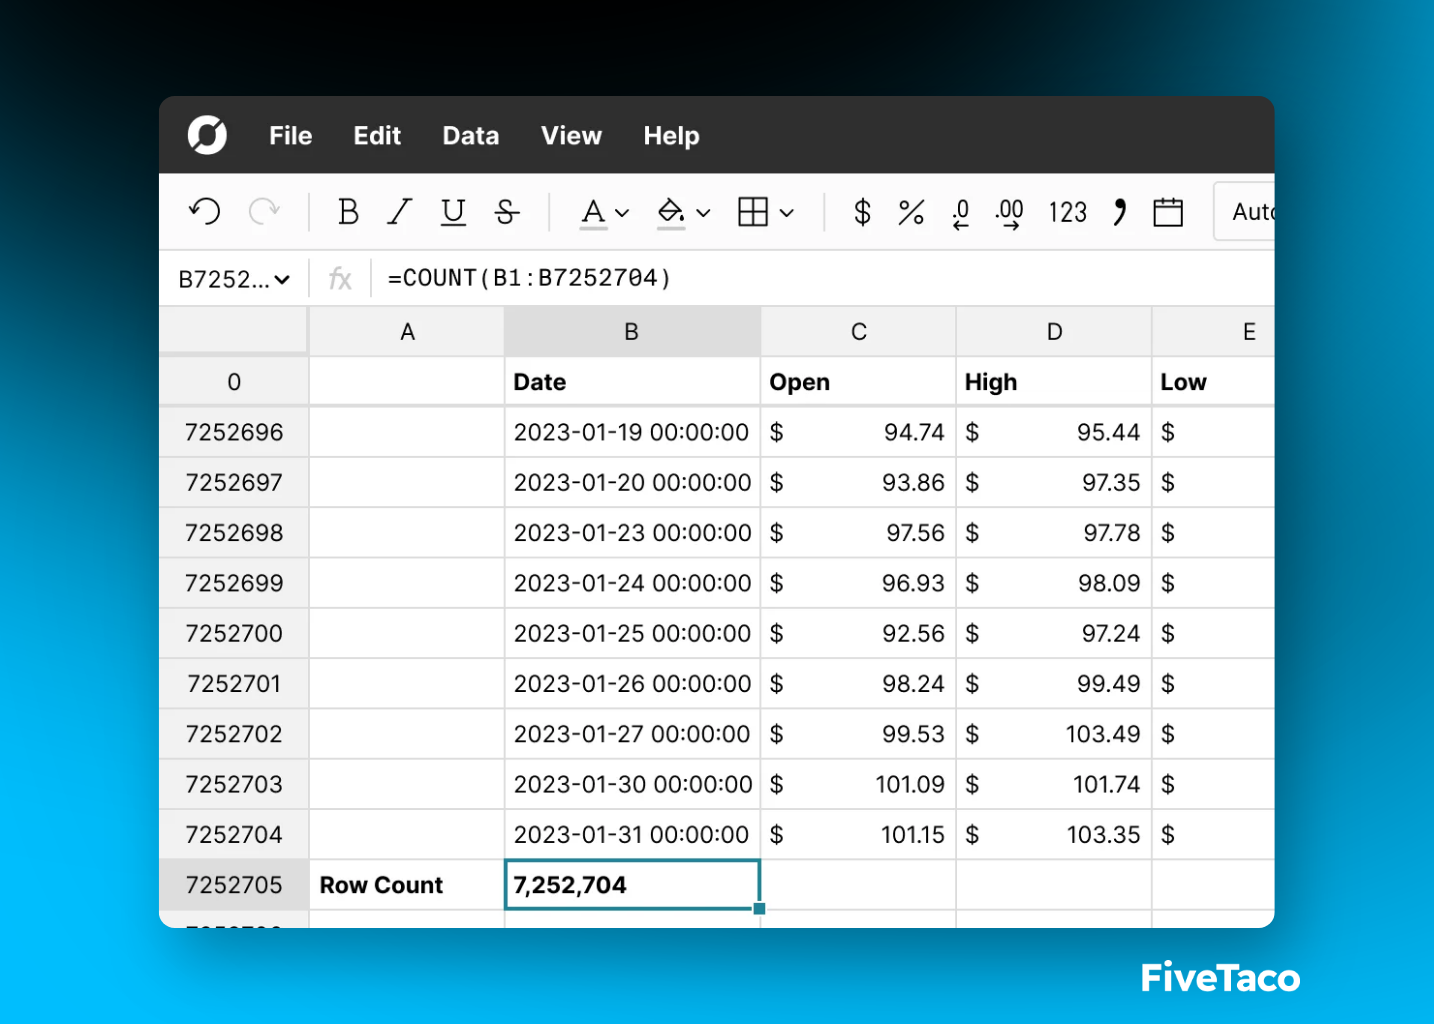Click High value 97.24
Viewport: 1434px width, 1024px height.
click(1054, 633)
